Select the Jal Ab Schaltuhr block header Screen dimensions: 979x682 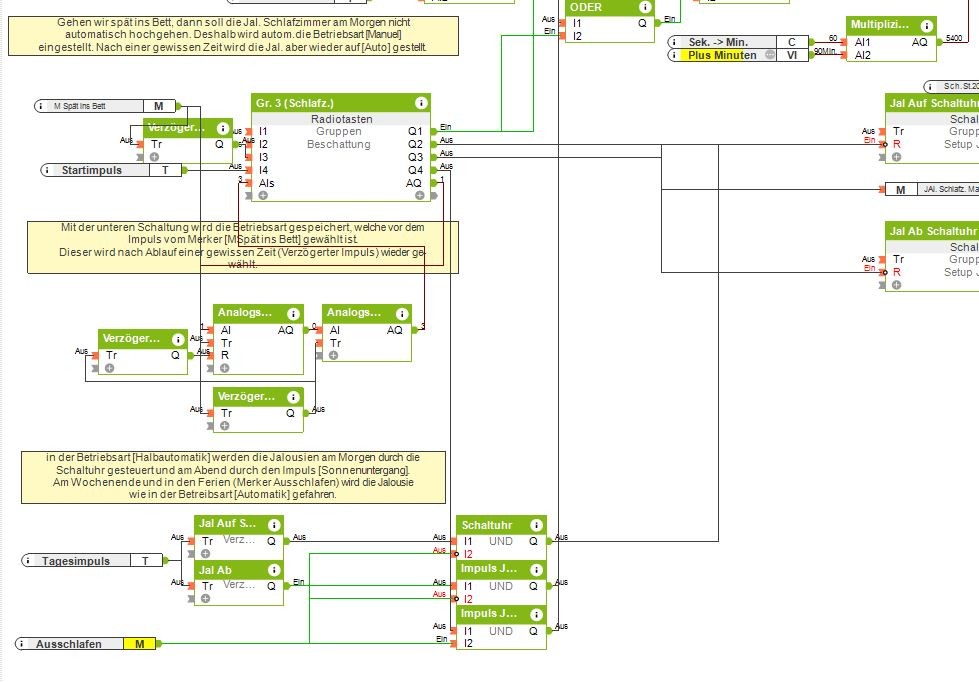click(932, 231)
